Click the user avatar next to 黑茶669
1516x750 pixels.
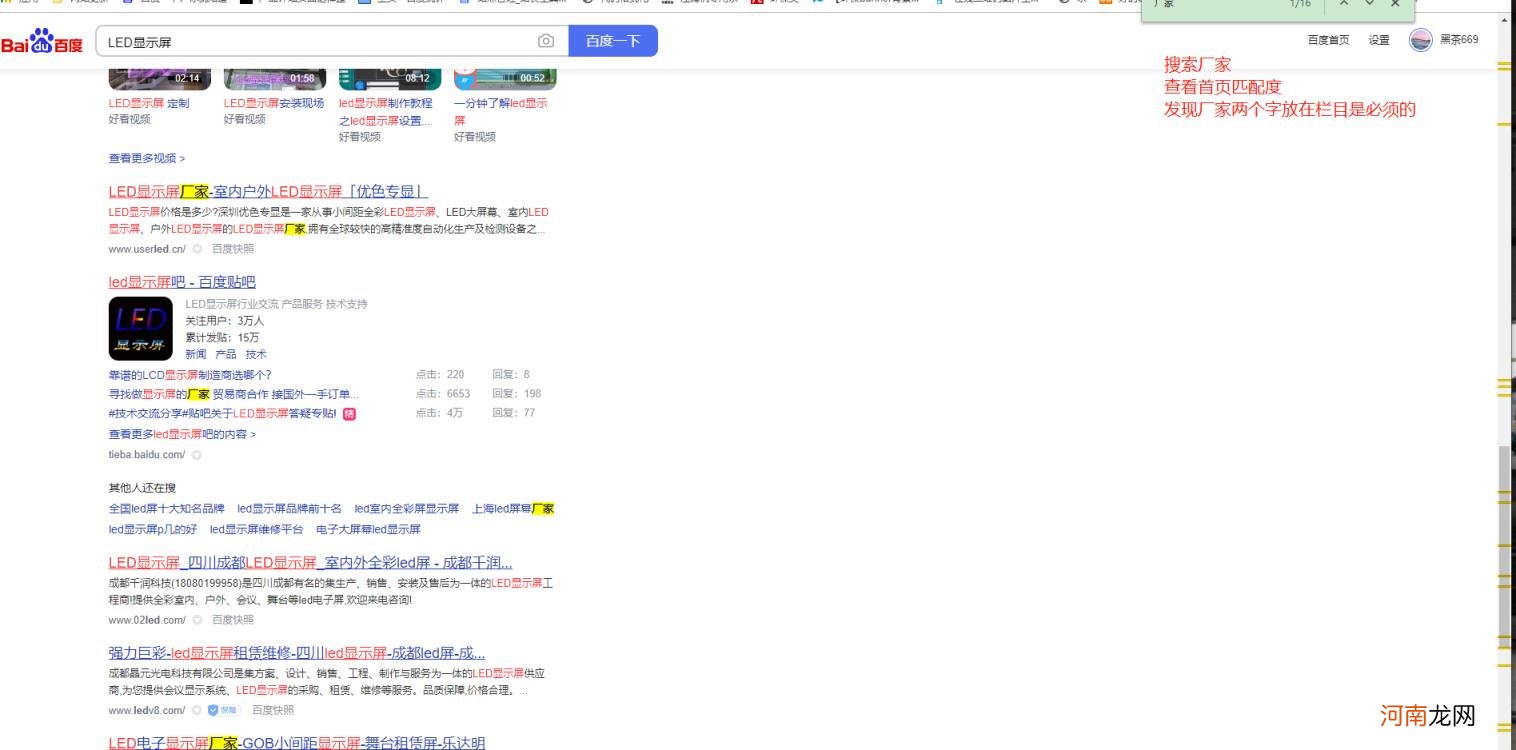pos(1421,40)
